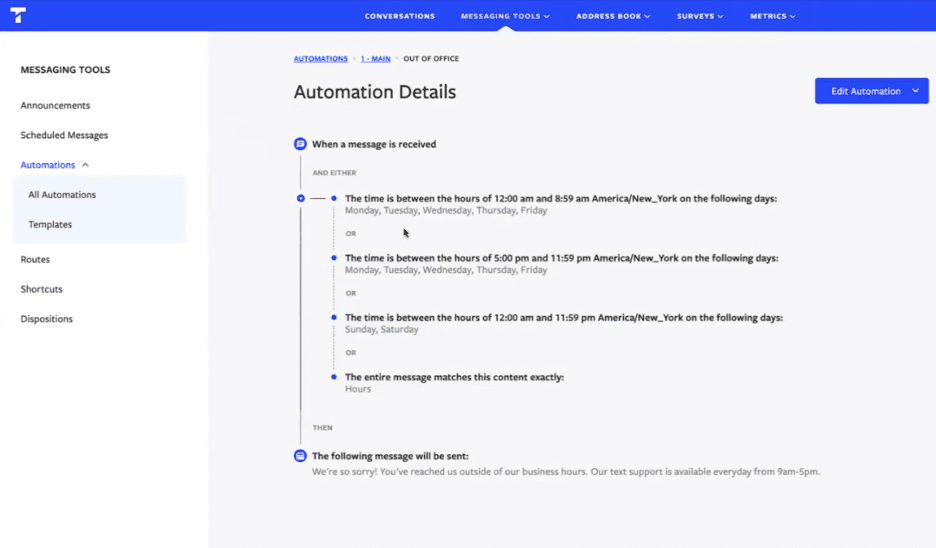Click the logo icon in top-left corner

click(x=17, y=15)
